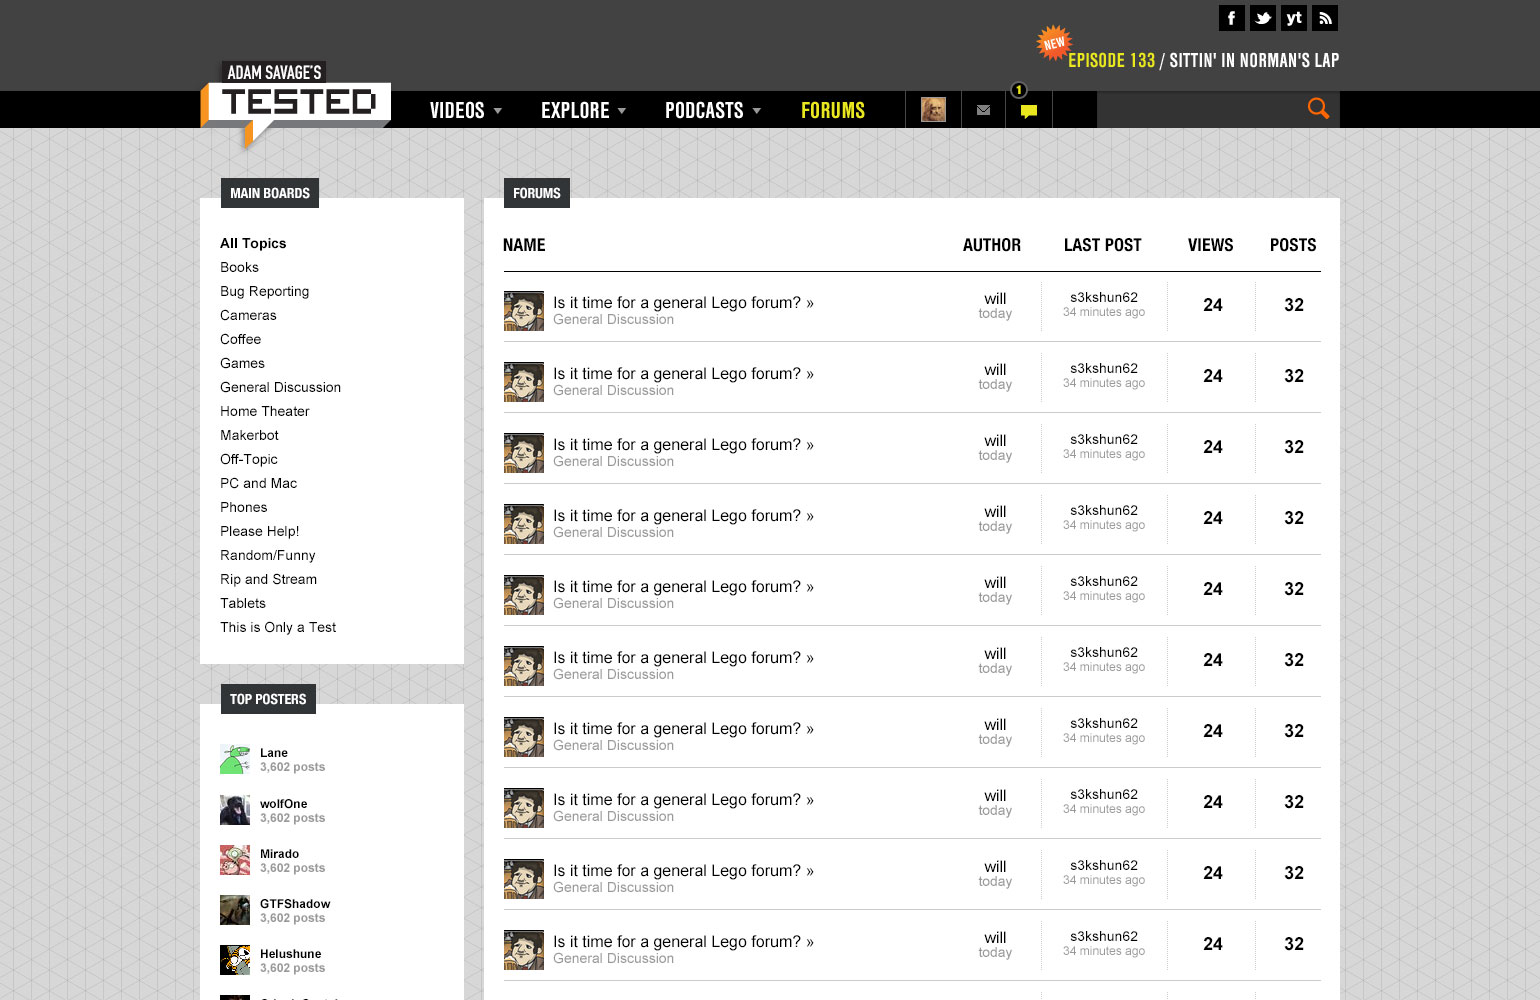
Task: Open the YouTube social icon
Action: pyautogui.click(x=1294, y=18)
